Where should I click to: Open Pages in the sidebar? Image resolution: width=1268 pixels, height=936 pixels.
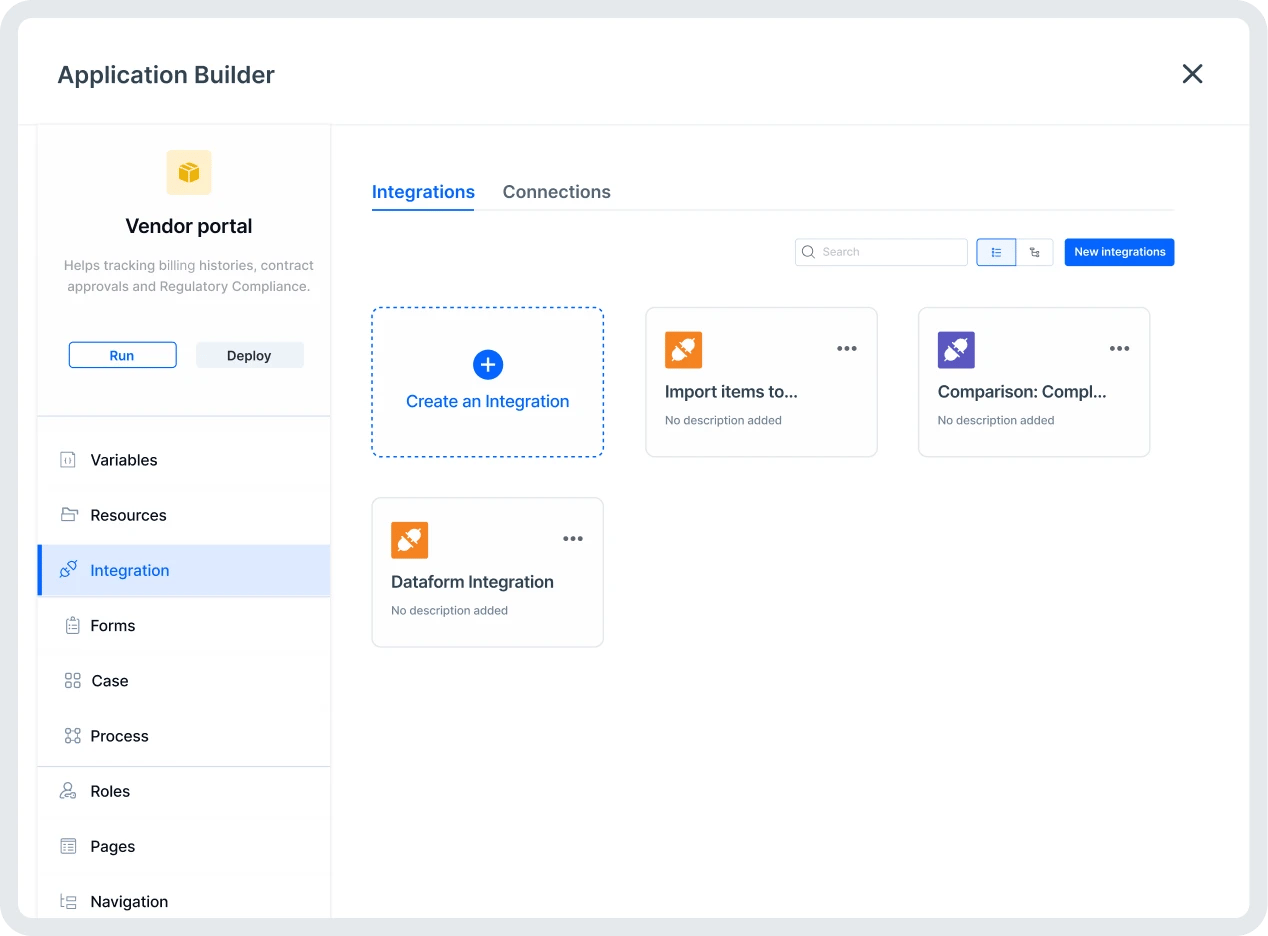point(184,846)
